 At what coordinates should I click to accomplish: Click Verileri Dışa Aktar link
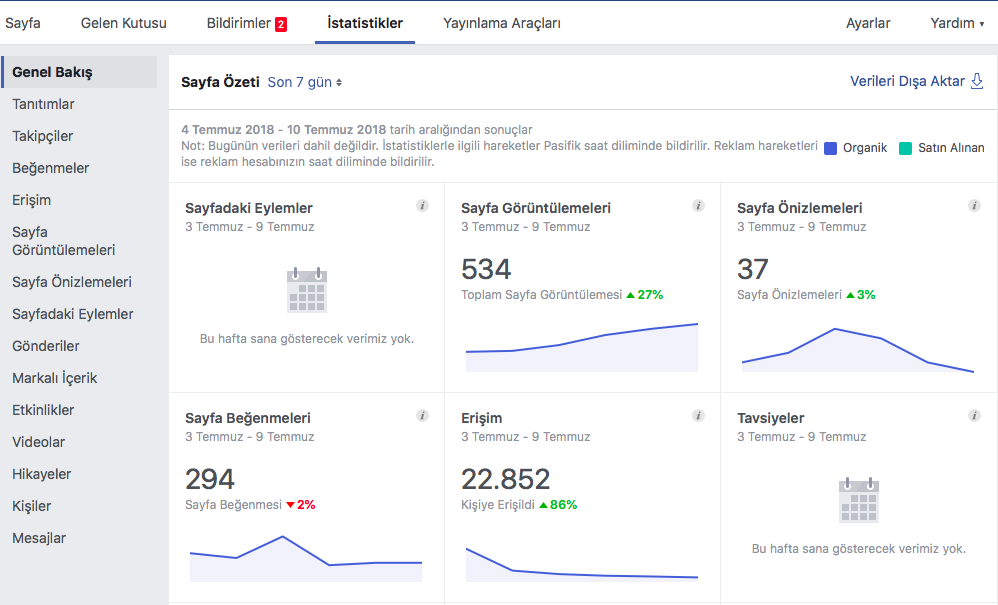pos(907,81)
